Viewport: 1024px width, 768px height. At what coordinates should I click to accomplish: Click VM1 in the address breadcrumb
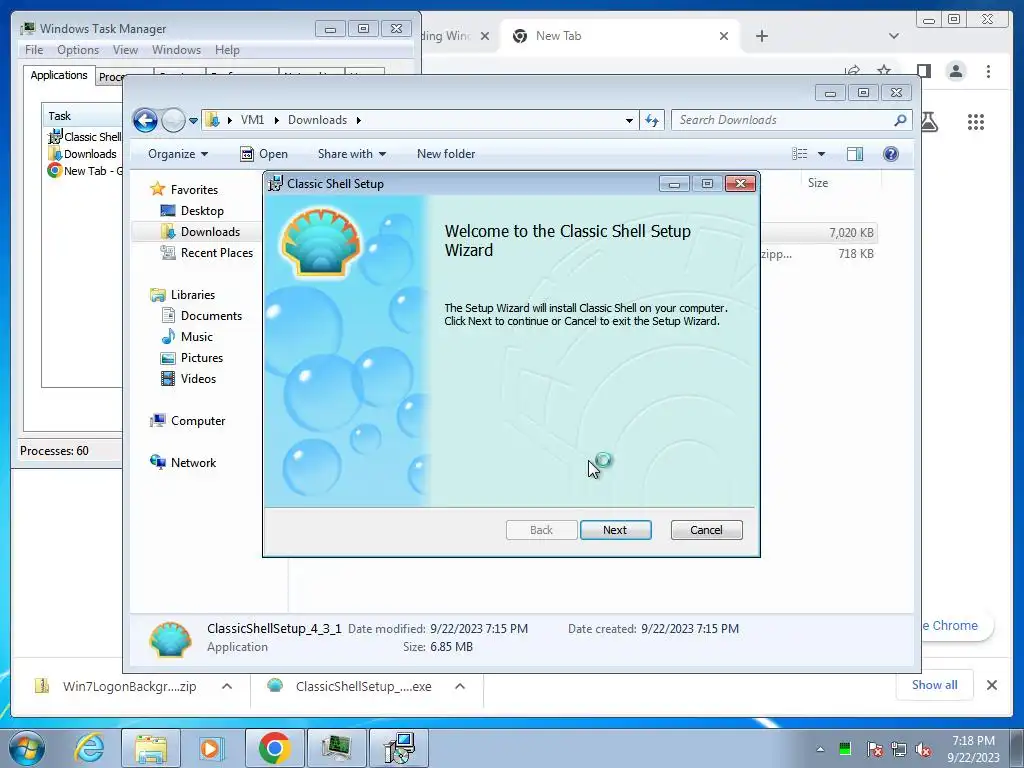click(x=253, y=120)
